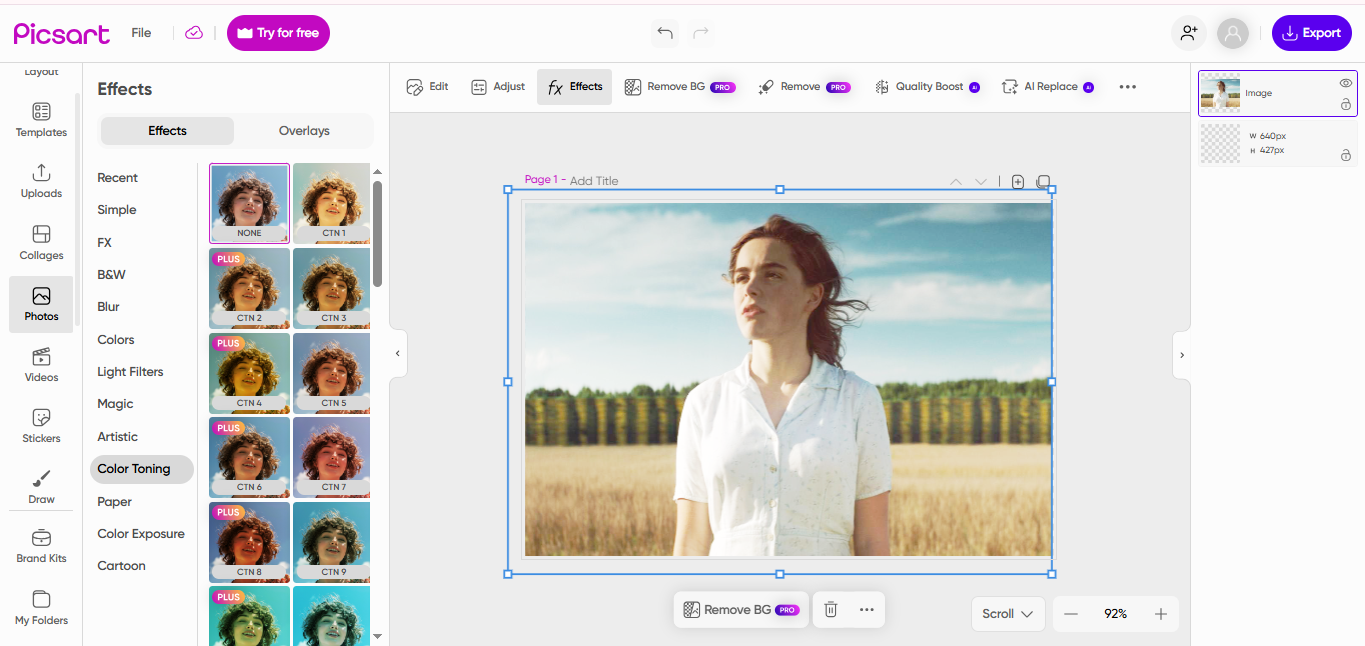Move page up with chevron arrow
The image size is (1365, 646).
pyautogui.click(x=956, y=182)
